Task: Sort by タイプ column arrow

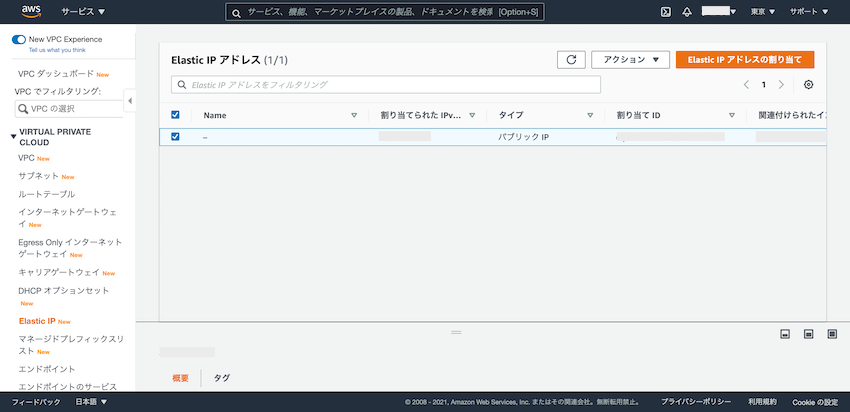Action: (x=590, y=115)
